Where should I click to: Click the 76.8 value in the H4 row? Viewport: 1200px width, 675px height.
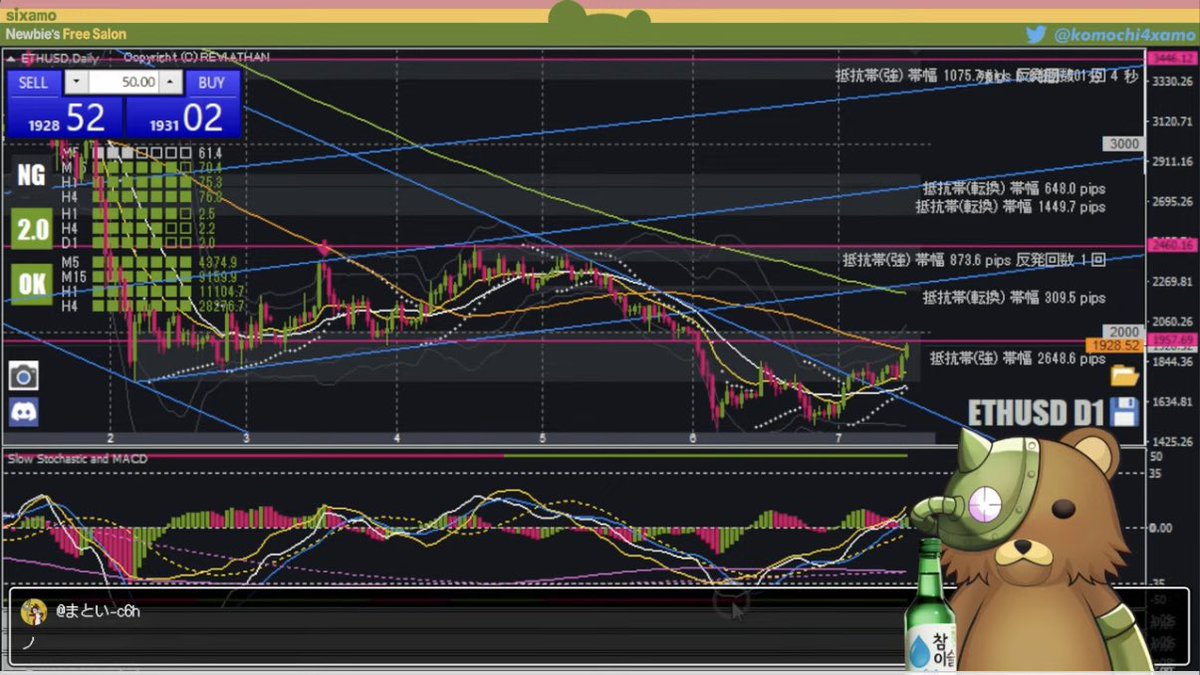(210, 198)
